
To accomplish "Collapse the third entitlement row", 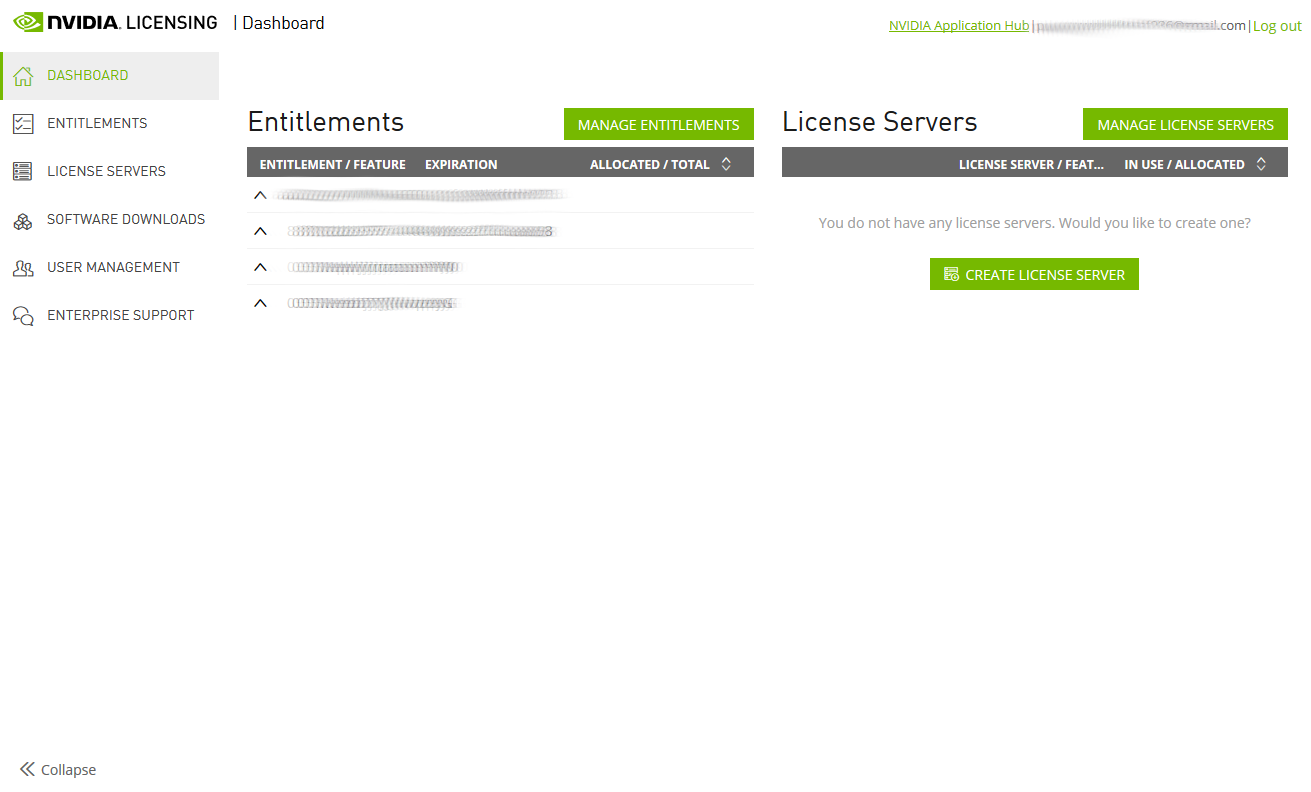I will [260, 267].
